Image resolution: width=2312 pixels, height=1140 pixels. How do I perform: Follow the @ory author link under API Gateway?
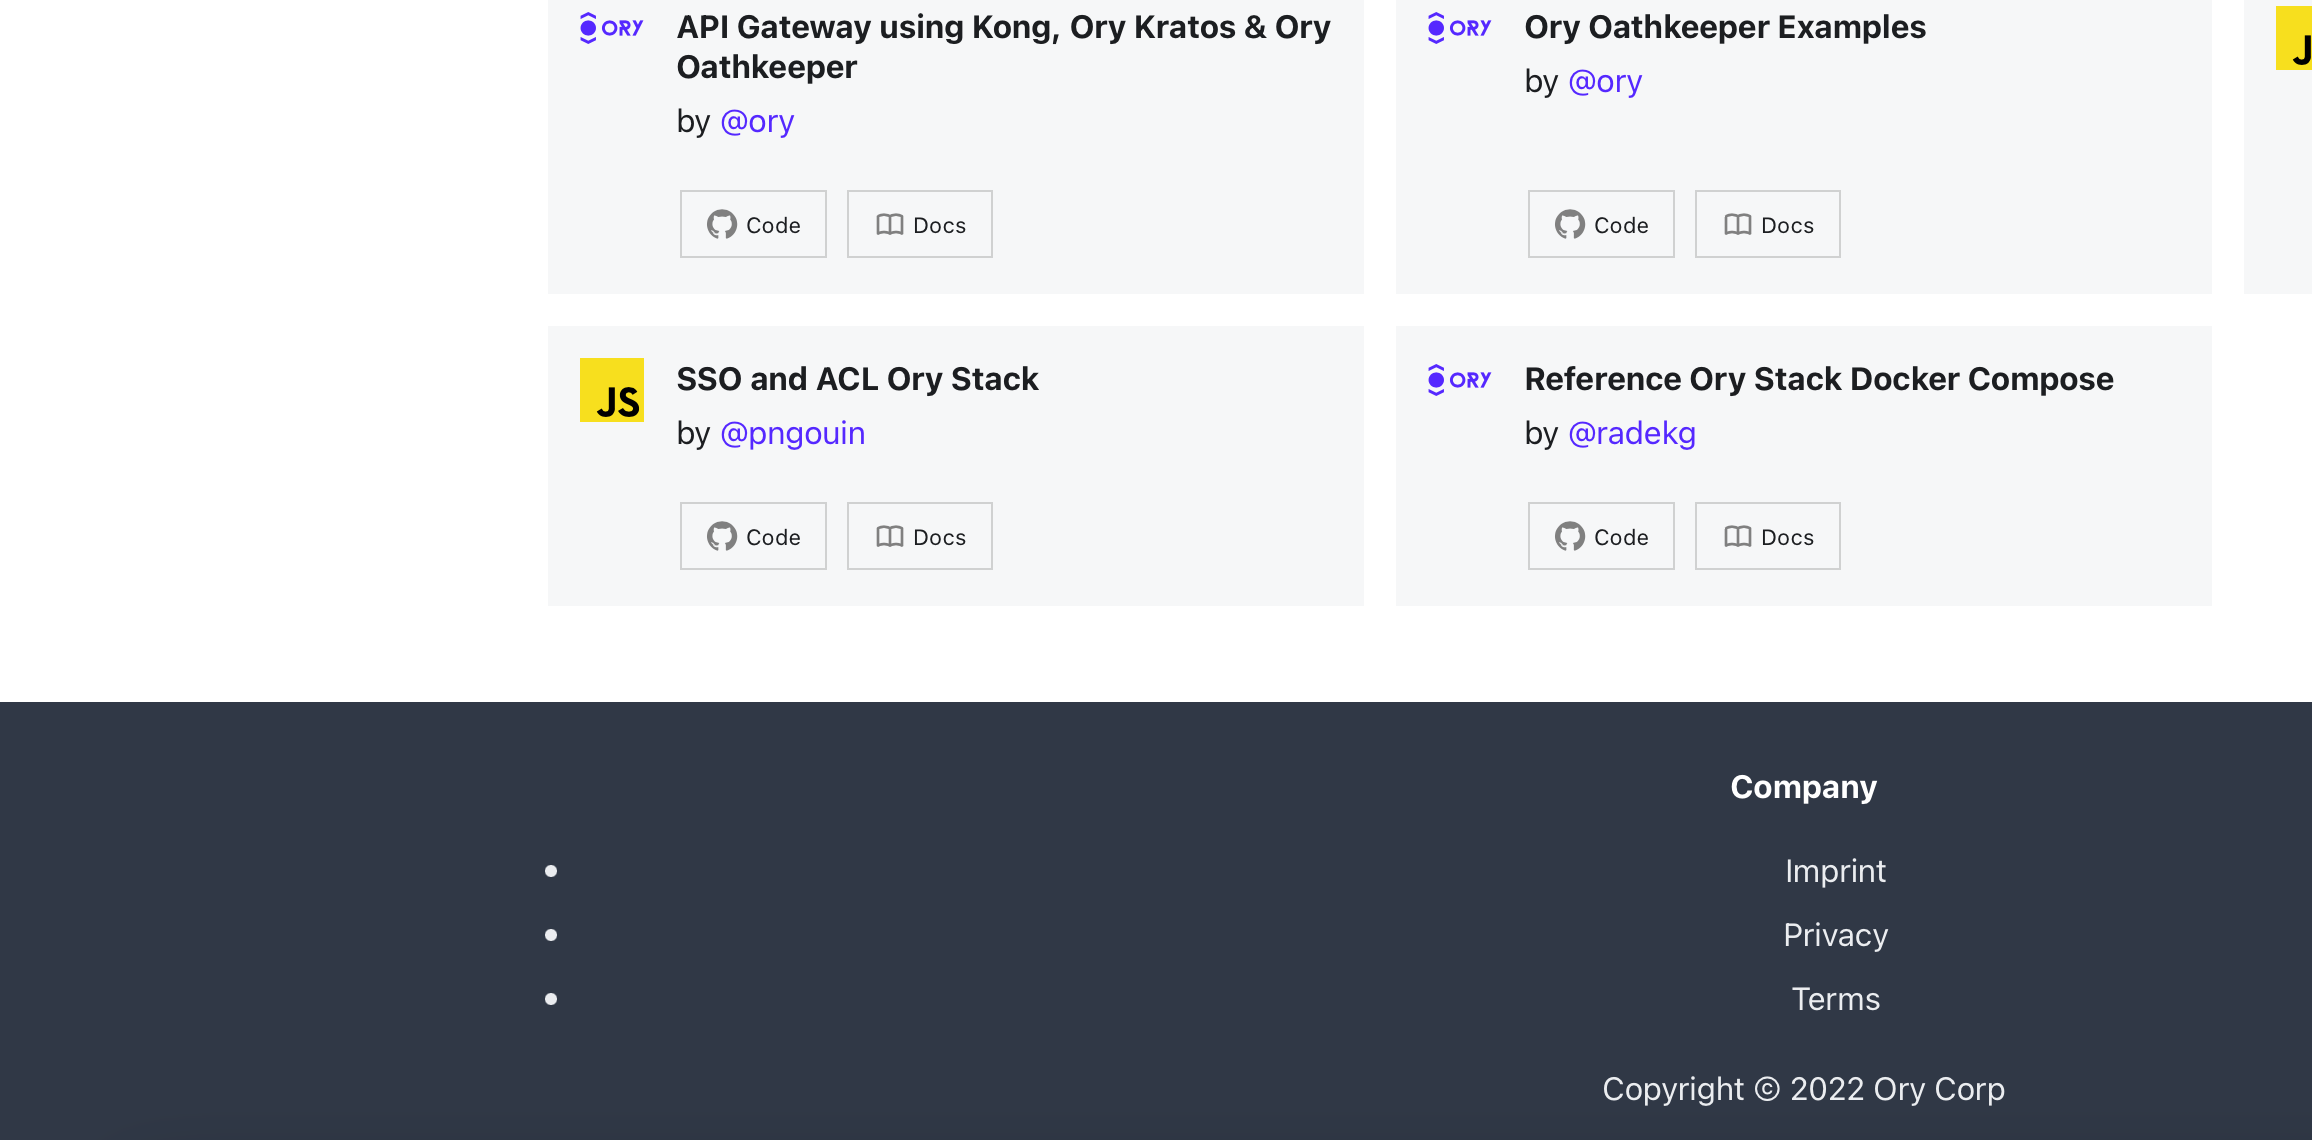757,120
